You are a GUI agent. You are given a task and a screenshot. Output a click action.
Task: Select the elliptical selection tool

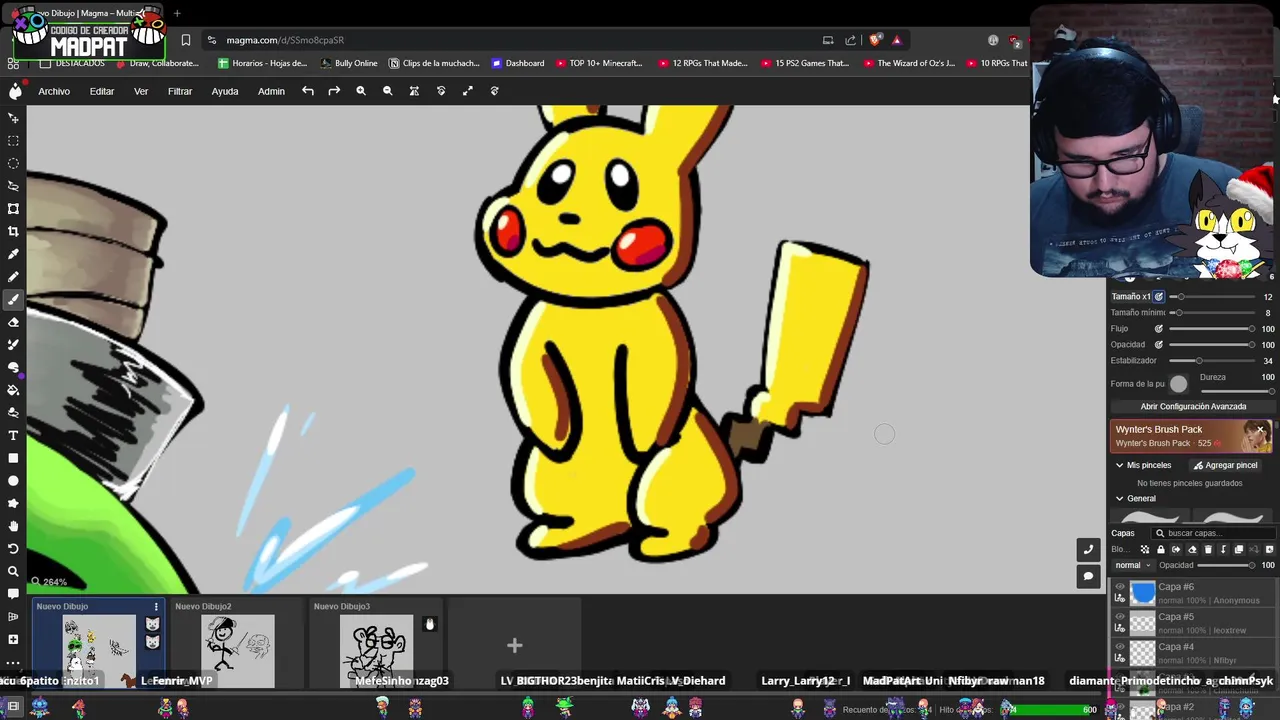(13, 163)
